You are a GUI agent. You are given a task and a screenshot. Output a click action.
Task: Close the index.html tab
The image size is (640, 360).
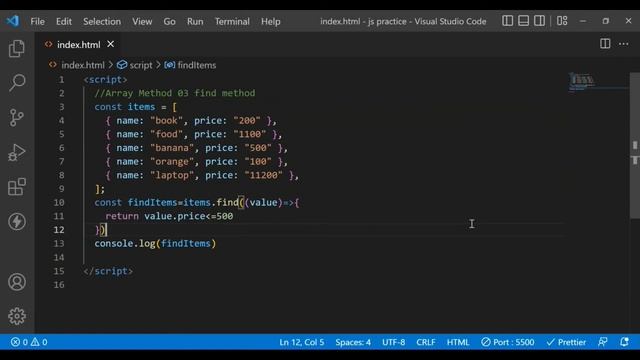tap(111, 44)
